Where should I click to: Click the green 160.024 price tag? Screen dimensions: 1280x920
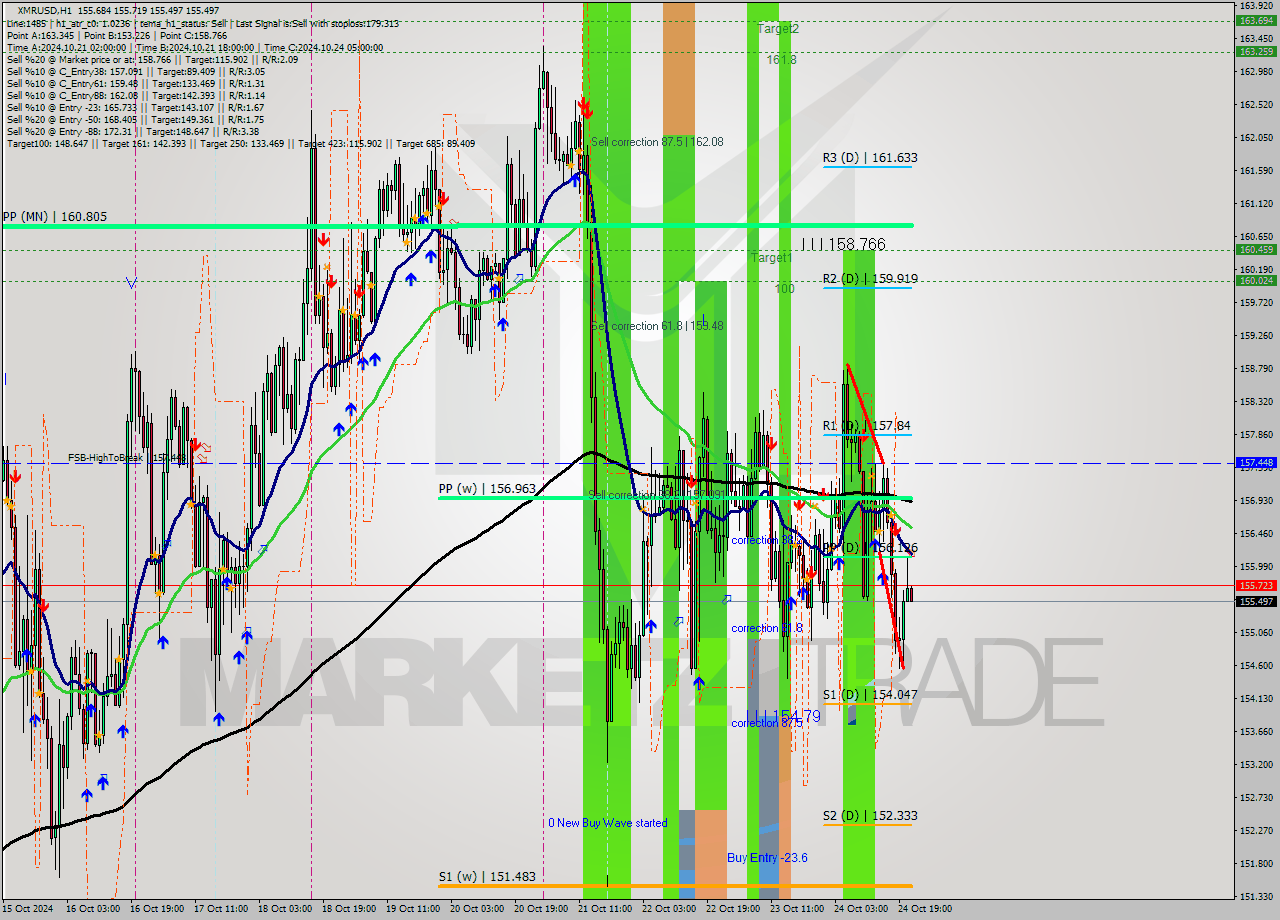point(1256,280)
